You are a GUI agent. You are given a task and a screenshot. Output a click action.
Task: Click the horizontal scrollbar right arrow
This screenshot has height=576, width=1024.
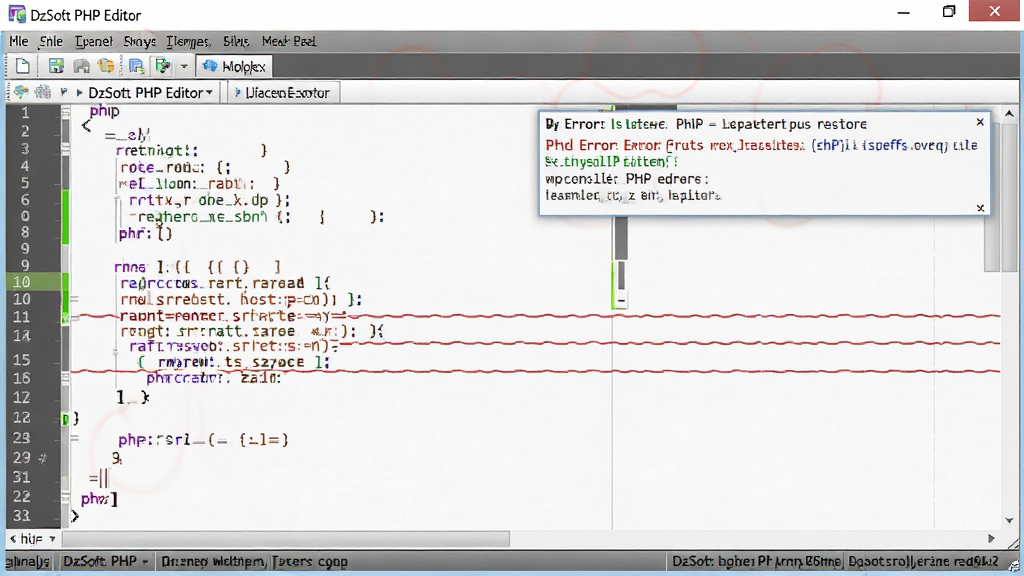pyautogui.click(x=991, y=539)
